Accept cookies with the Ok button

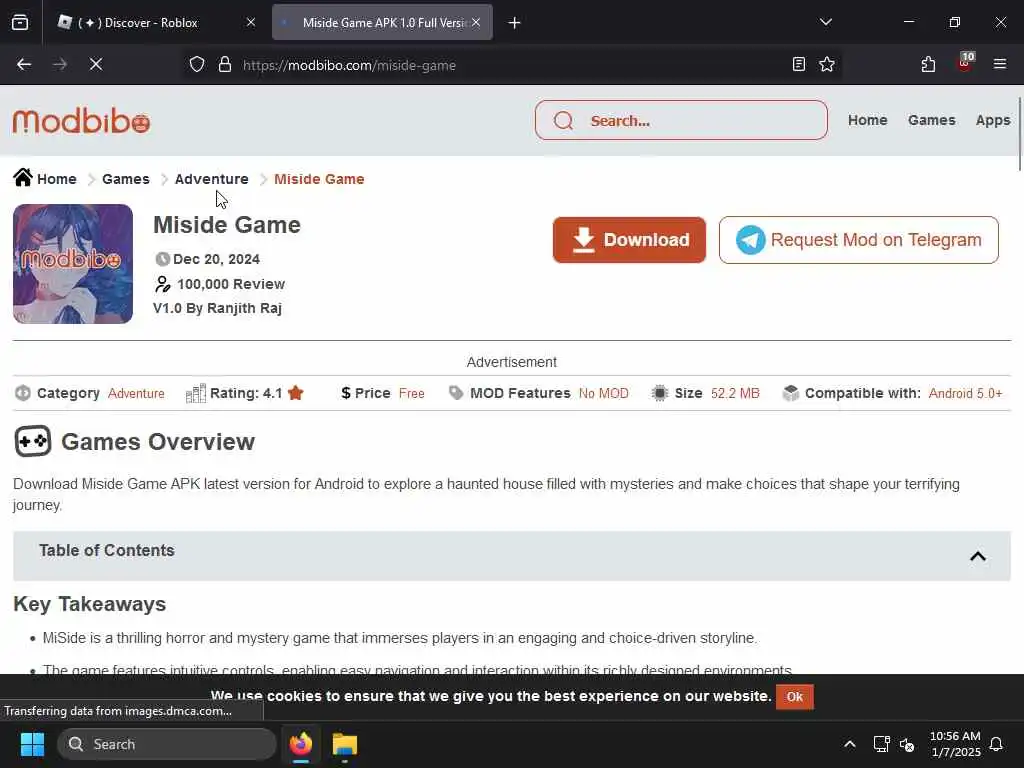coord(795,697)
